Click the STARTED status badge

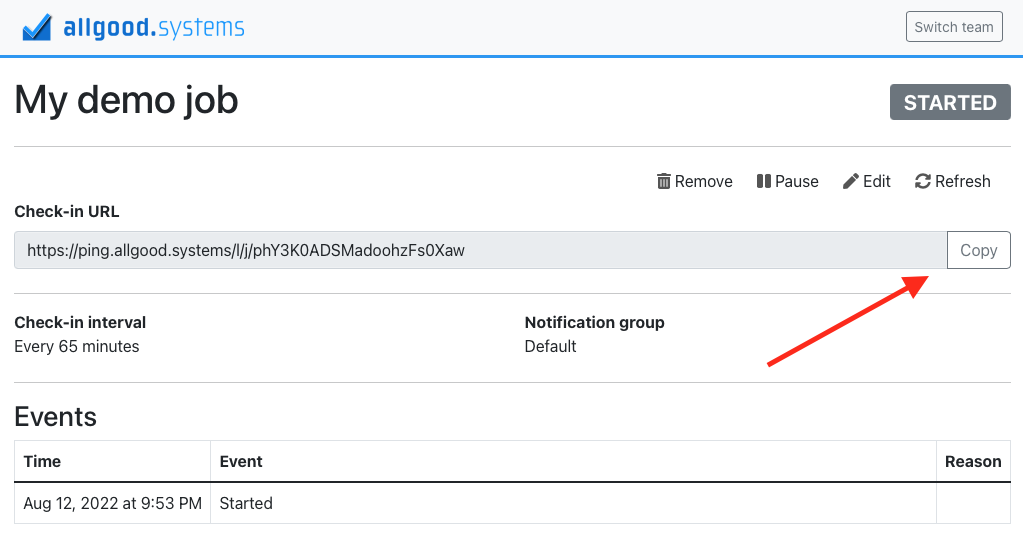(949, 102)
